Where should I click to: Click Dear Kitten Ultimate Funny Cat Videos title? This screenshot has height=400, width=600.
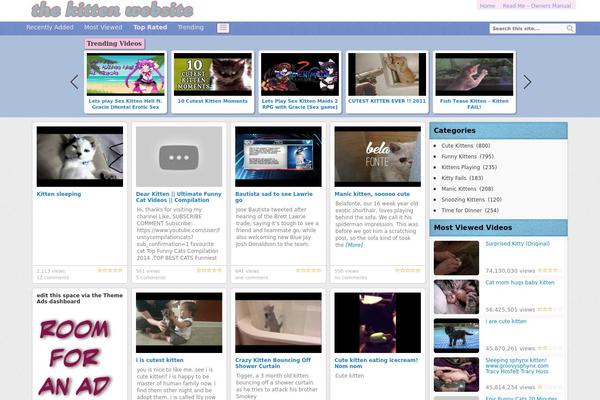coord(178,197)
